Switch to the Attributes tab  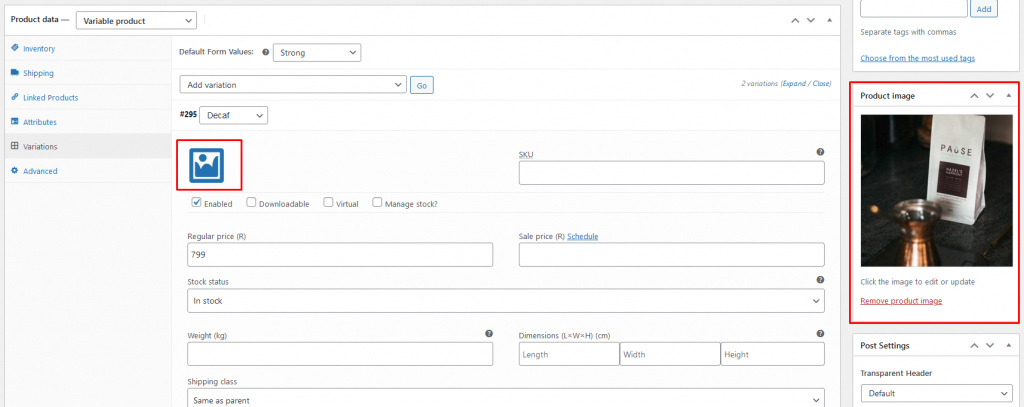click(x=40, y=122)
